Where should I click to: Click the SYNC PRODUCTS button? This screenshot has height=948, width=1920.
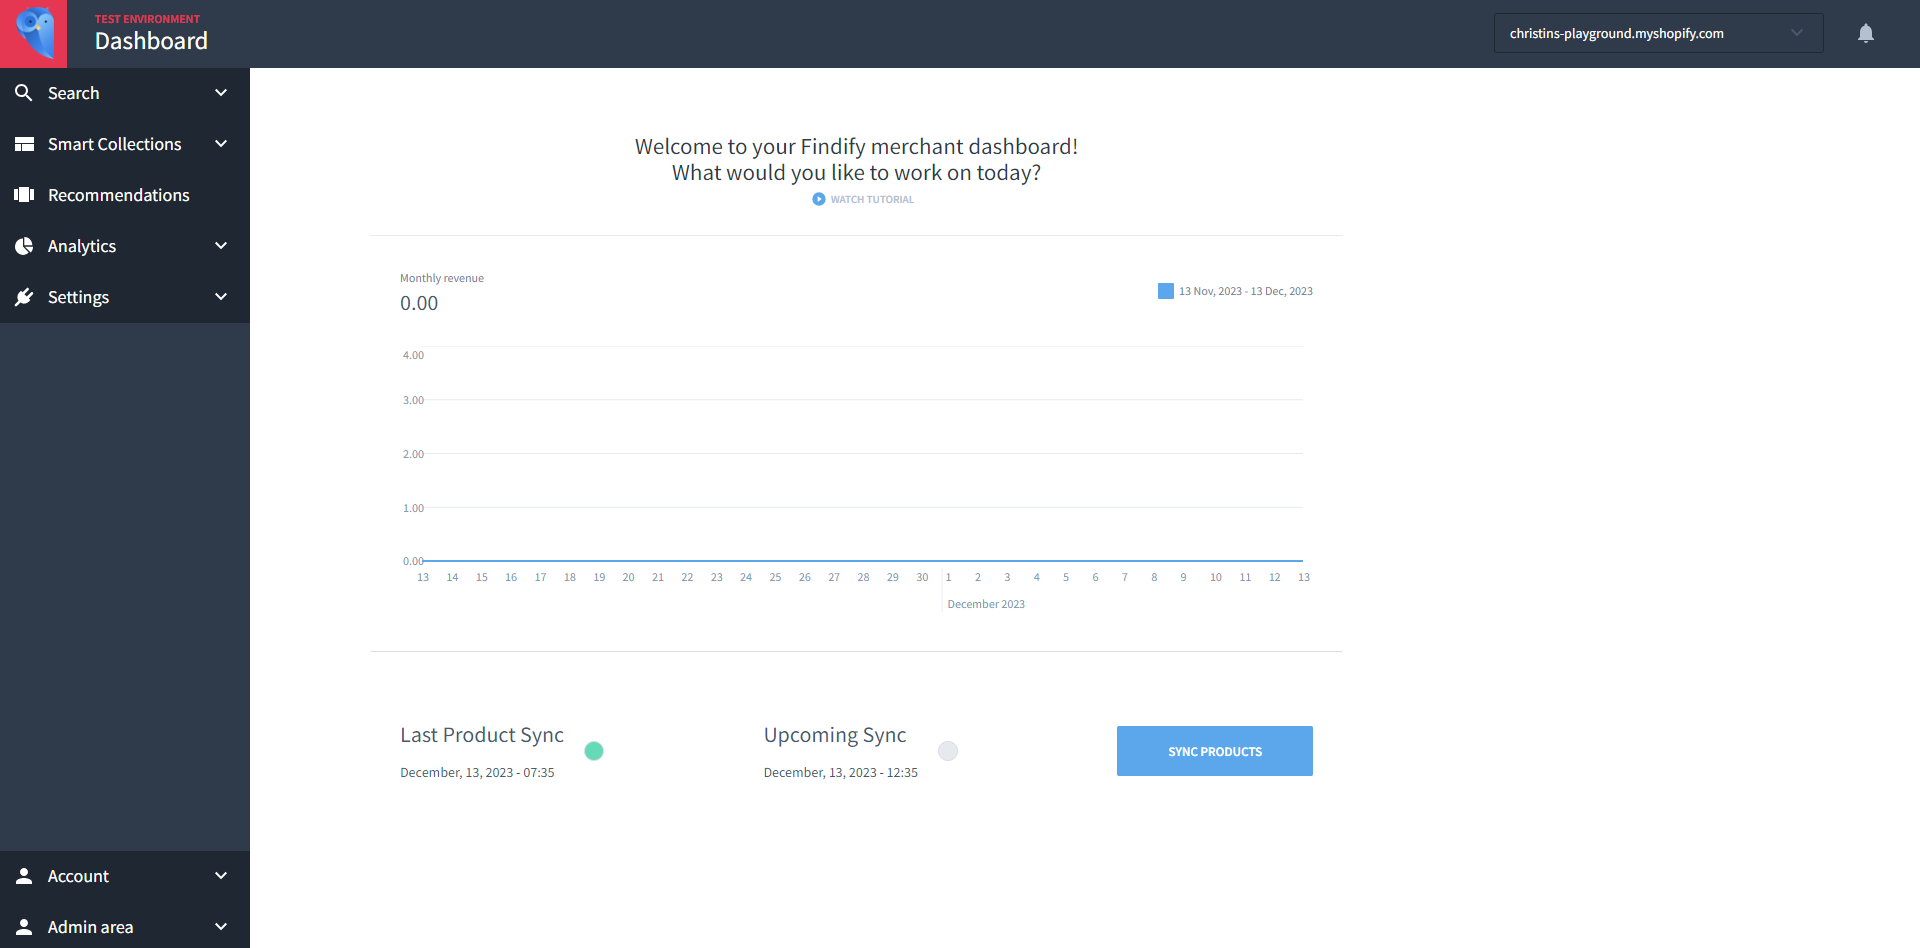tap(1214, 750)
